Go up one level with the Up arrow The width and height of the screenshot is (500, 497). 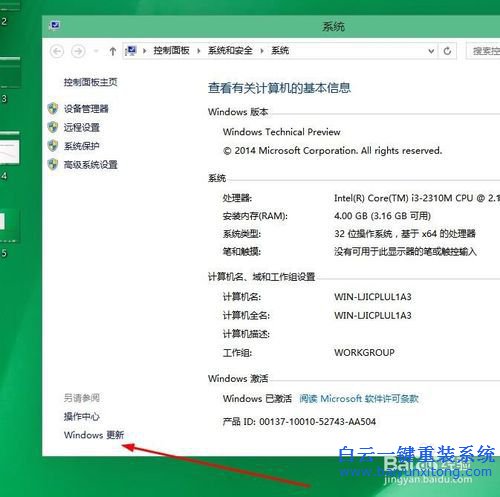pyautogui.click(x=113, y=51)
